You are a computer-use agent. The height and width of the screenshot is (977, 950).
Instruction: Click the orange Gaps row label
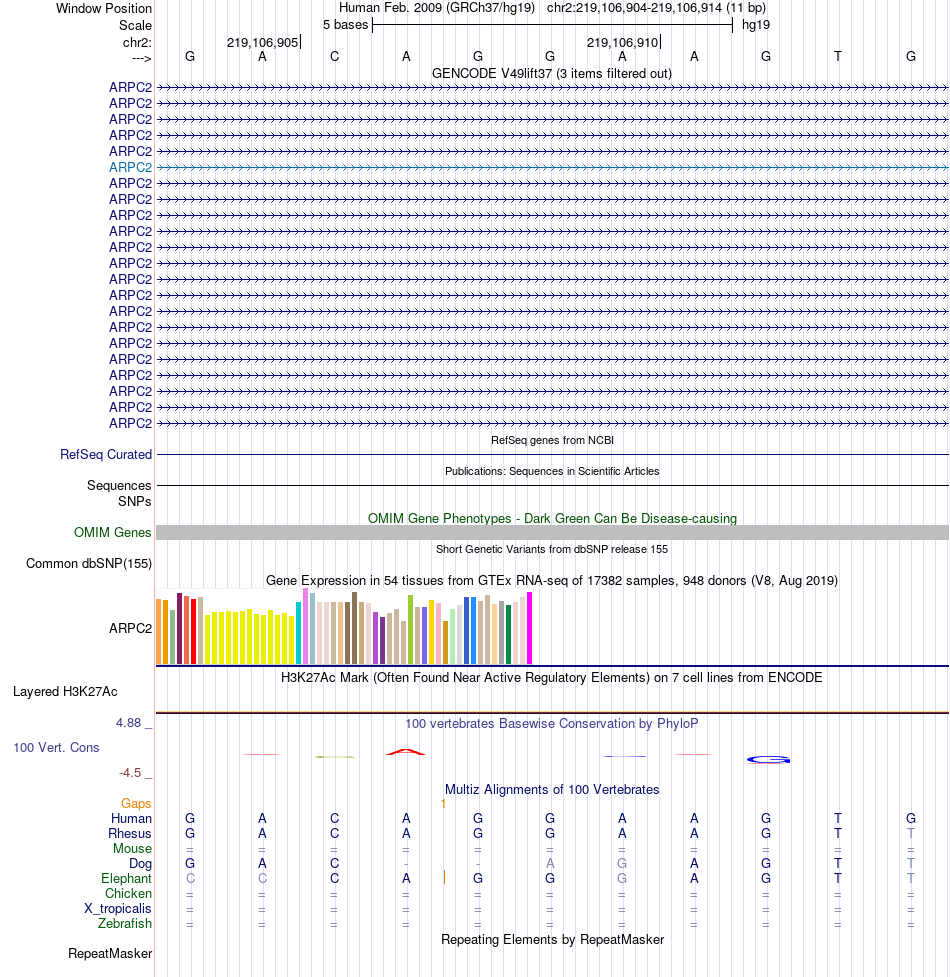[136, 804]
